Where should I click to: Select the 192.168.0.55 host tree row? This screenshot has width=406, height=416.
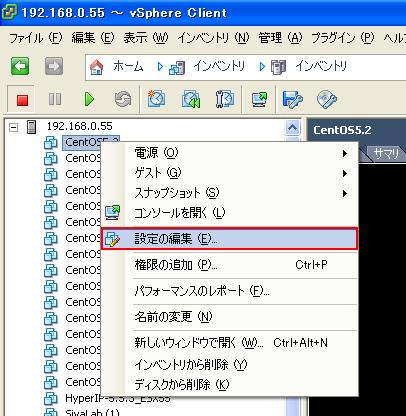(79, 127)
